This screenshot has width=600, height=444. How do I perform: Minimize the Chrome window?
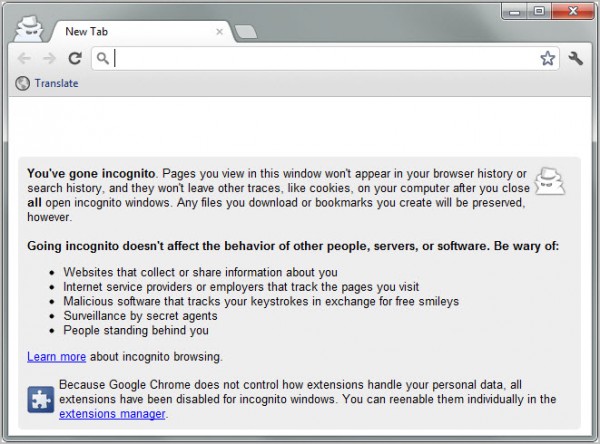coord(515,11)
